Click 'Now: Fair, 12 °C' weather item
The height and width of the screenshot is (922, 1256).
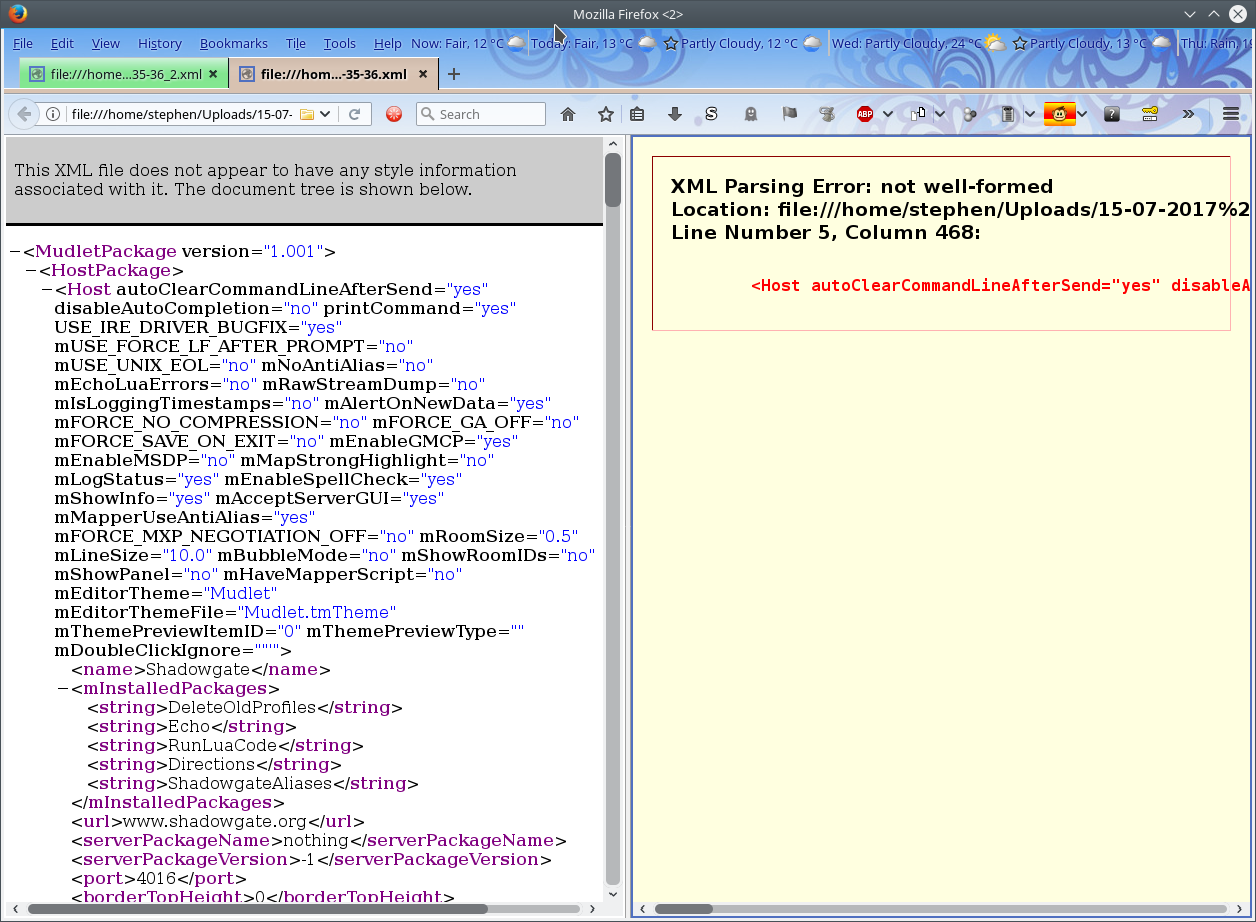click(467, 43)
